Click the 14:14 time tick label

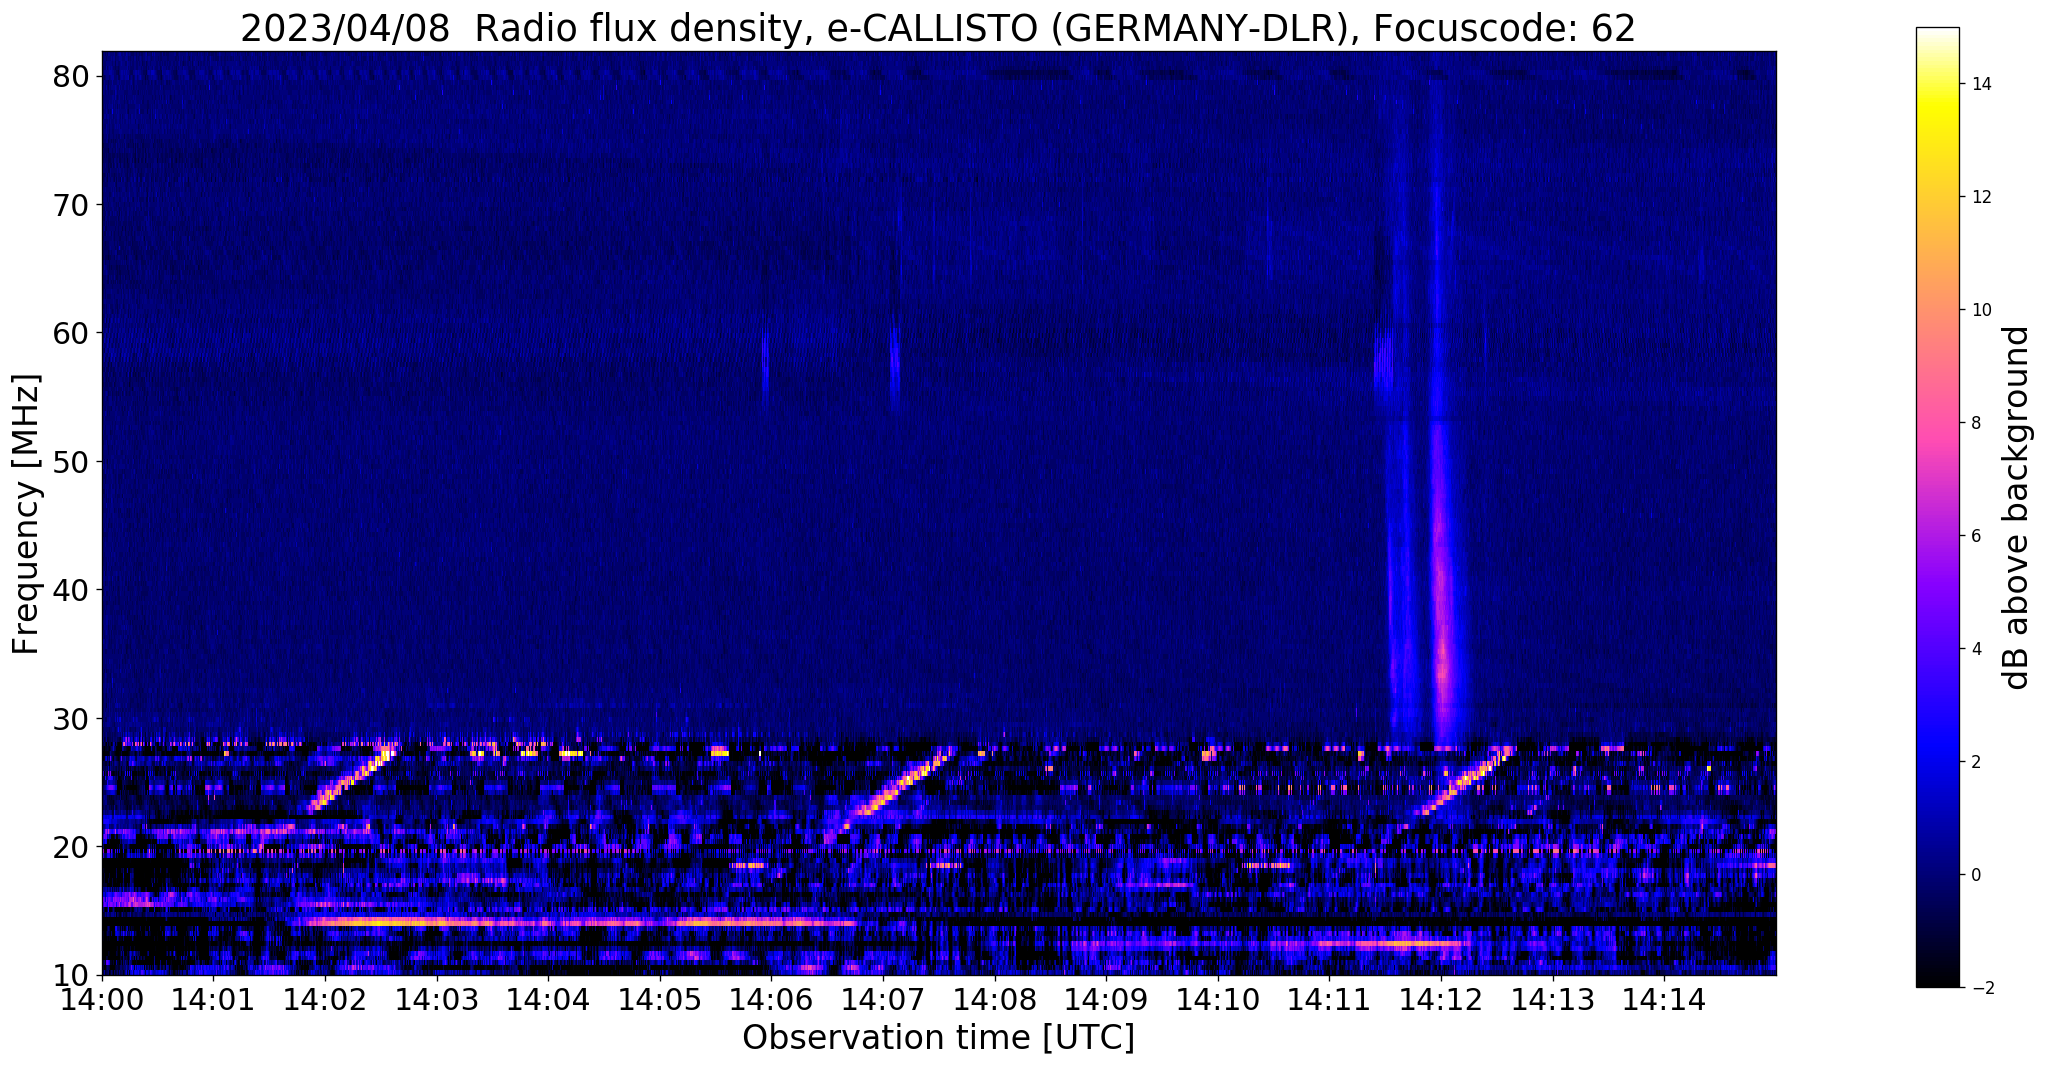click(x=1664, y=999)
